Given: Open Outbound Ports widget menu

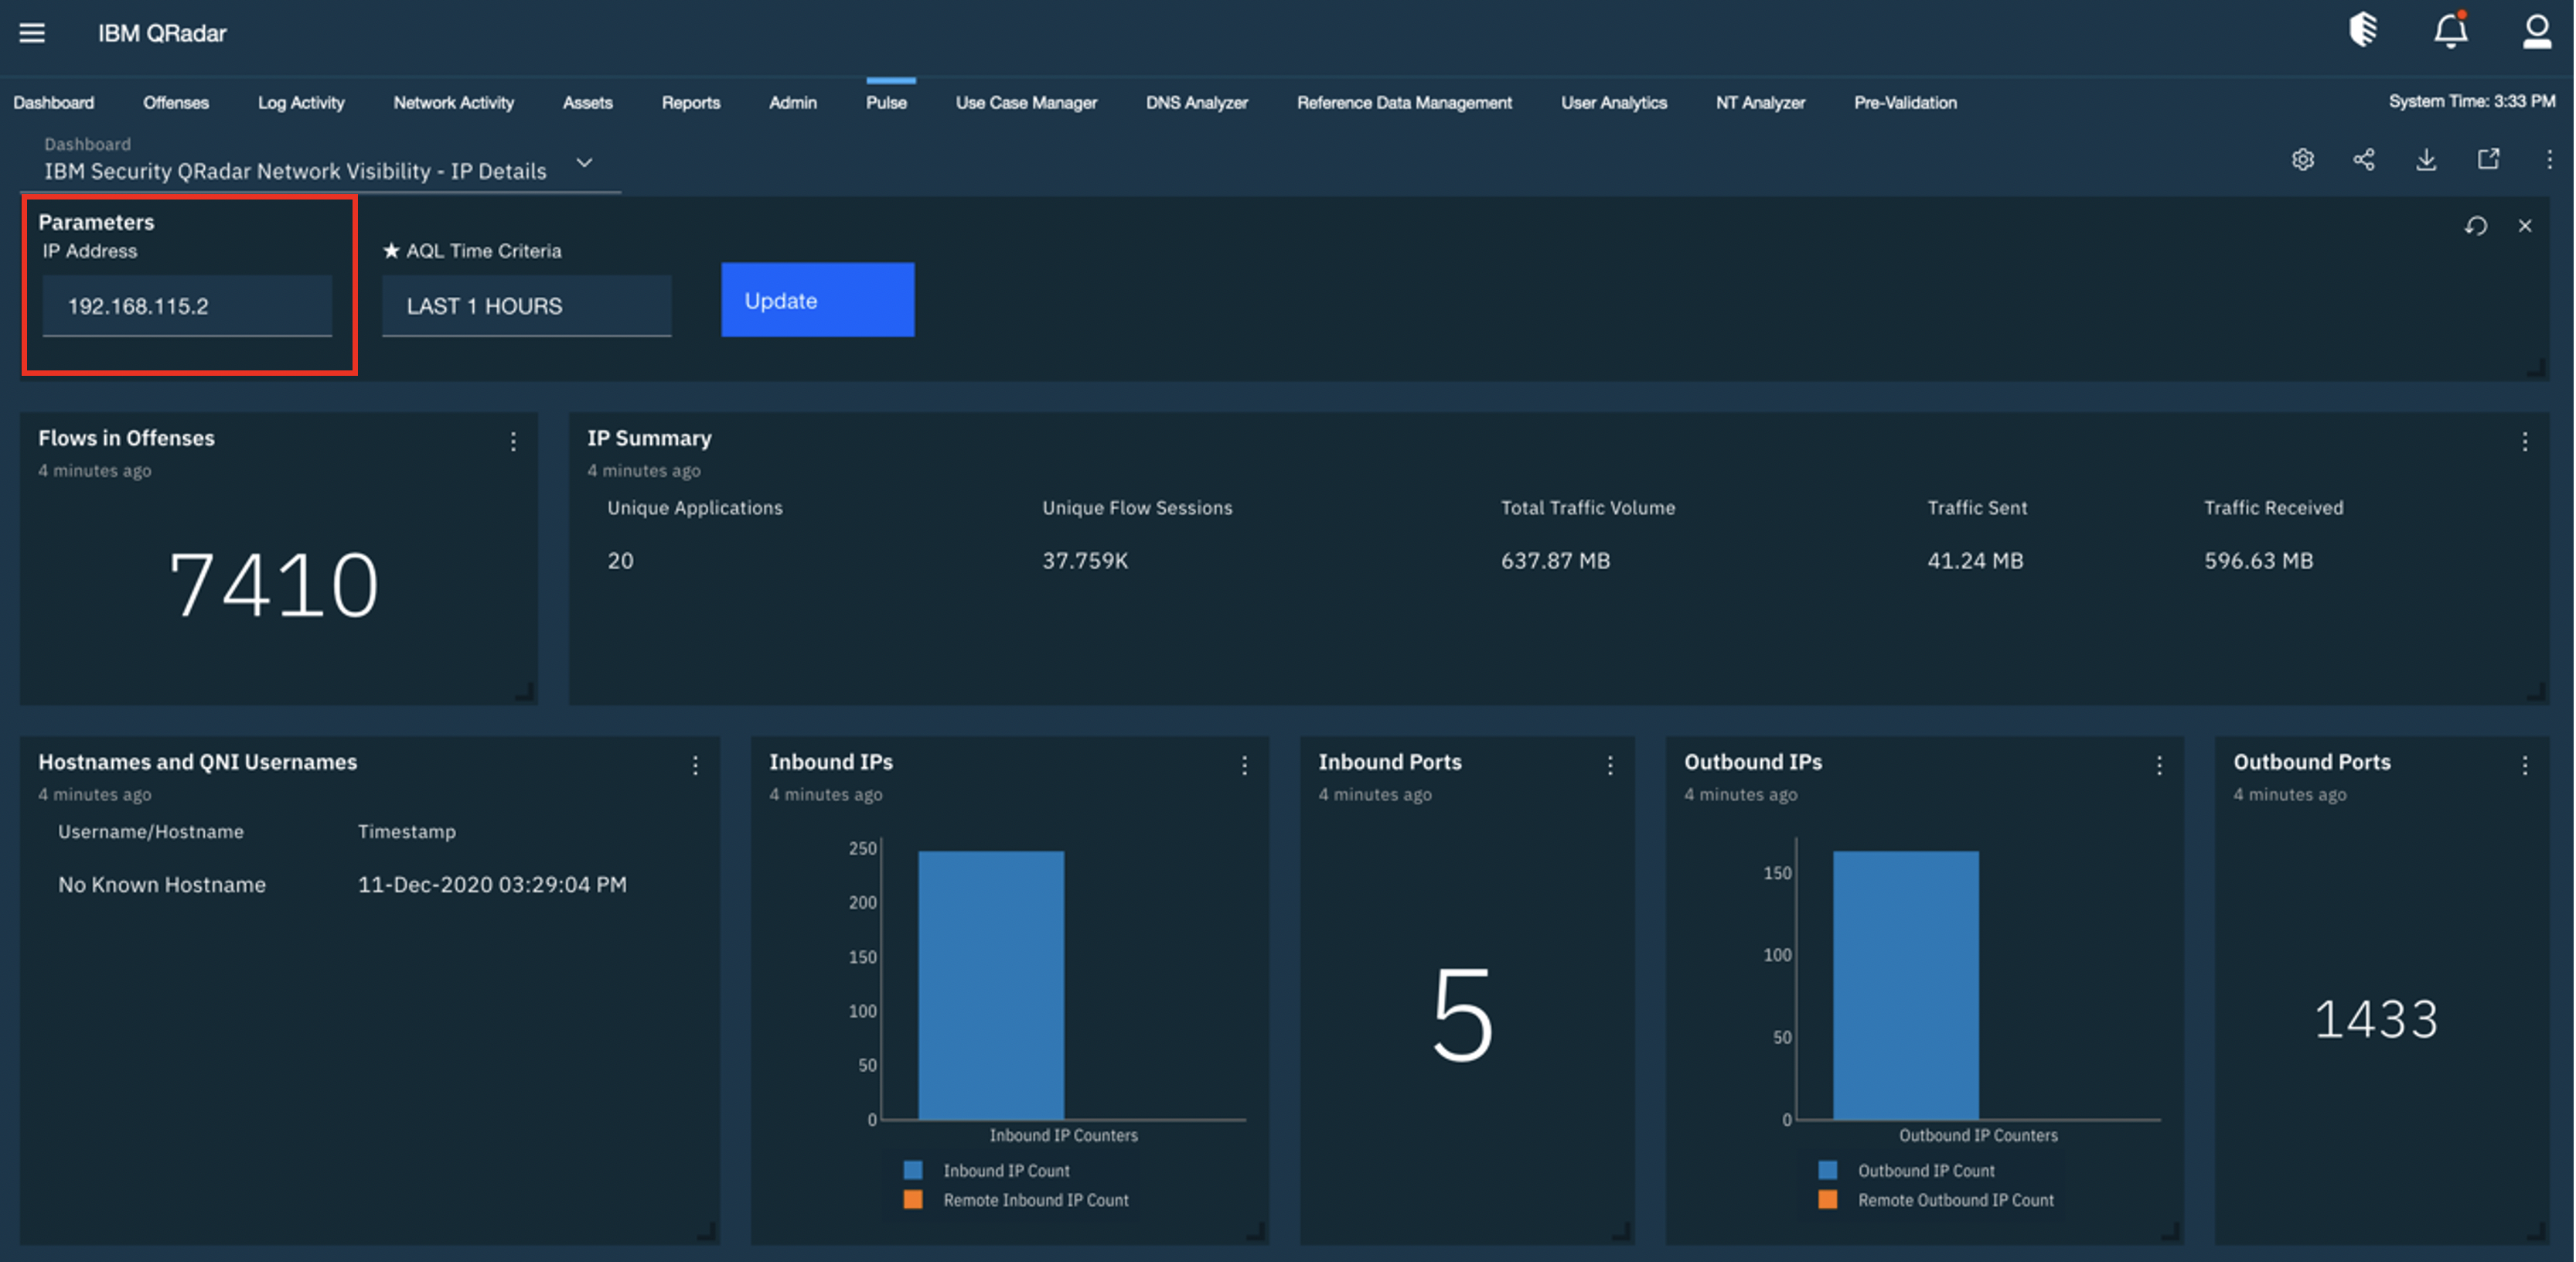Looking at the screenshot, I should point(2525,765).
